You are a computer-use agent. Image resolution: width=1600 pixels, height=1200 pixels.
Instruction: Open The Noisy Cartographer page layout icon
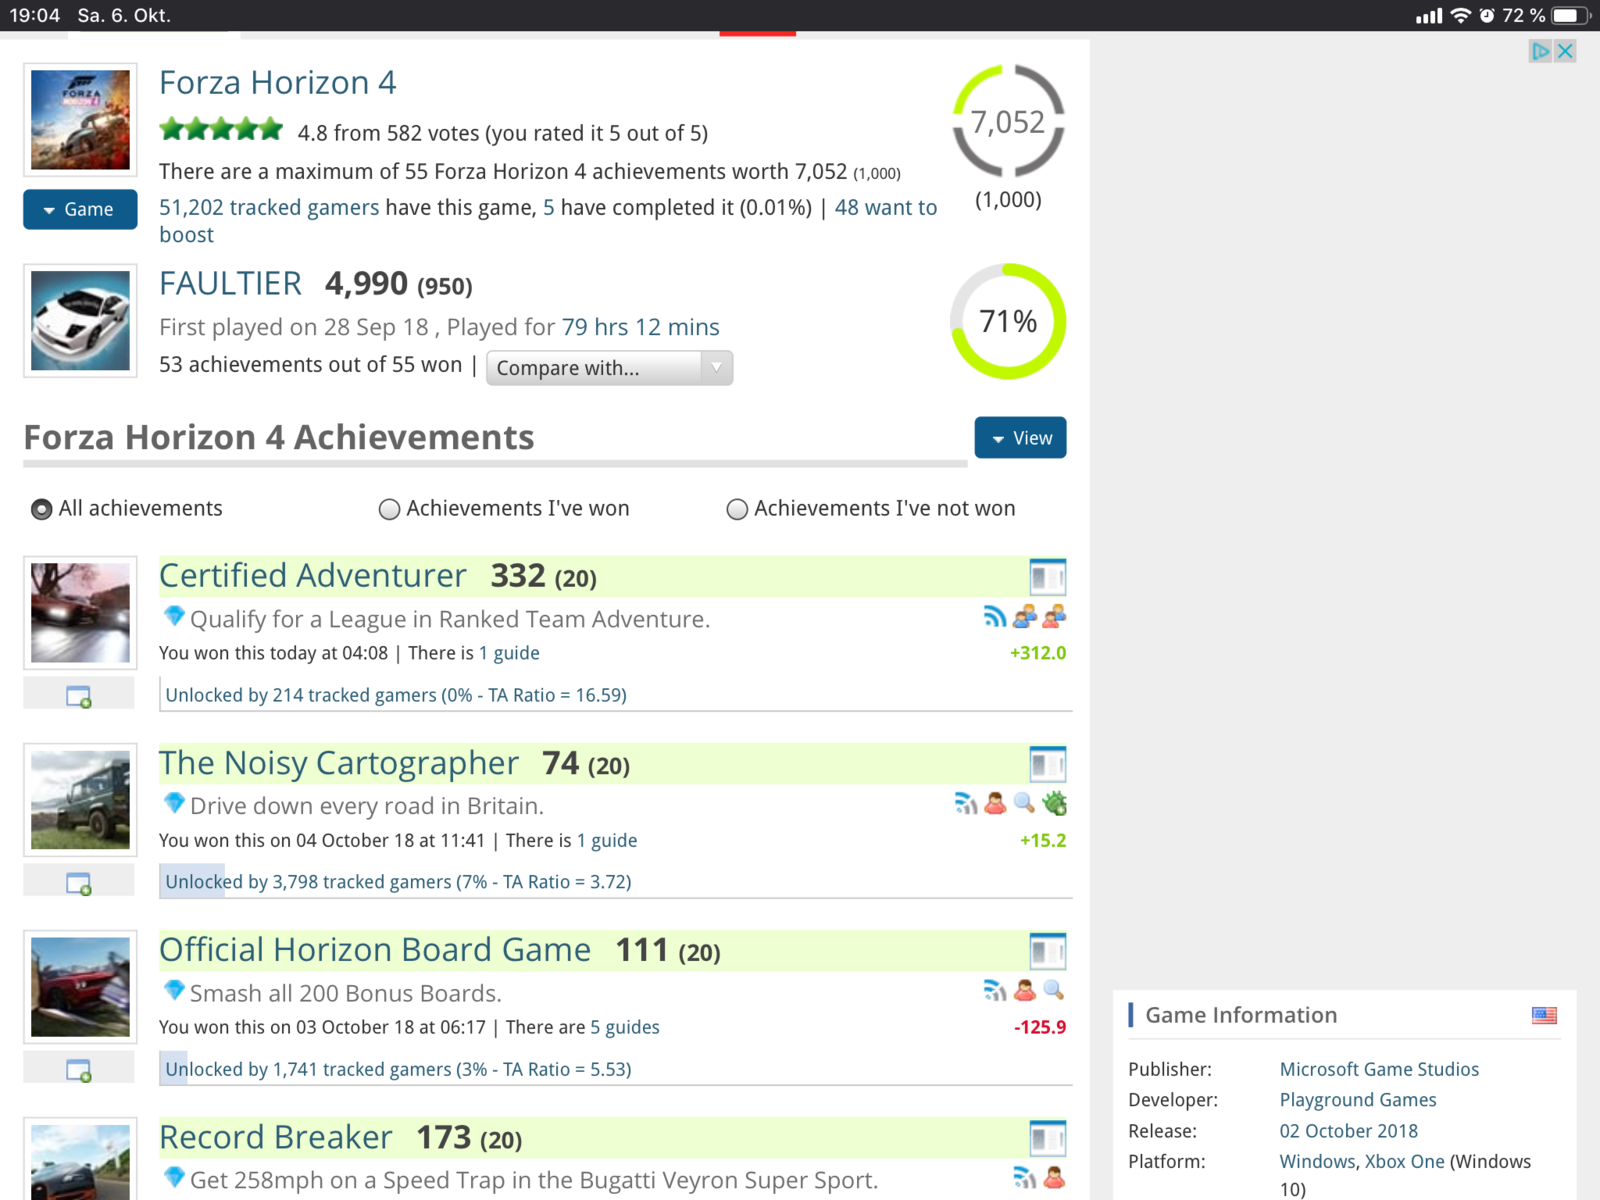pos(1047,764)
